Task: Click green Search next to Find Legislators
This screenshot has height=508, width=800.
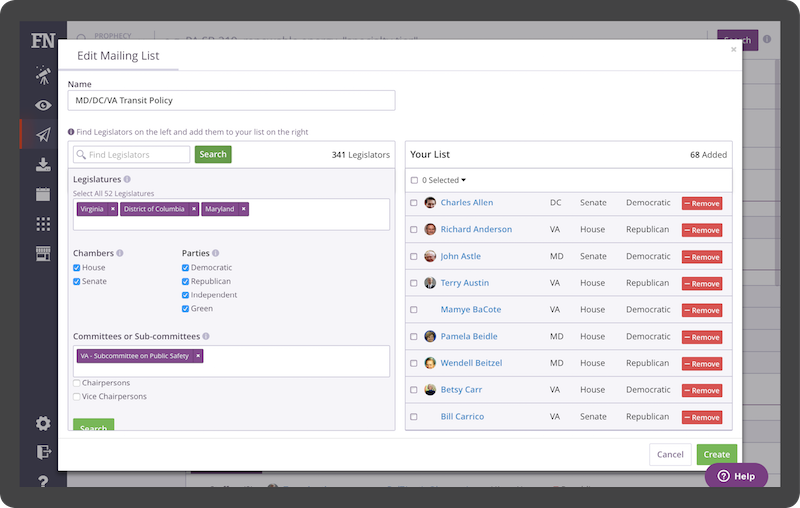Action: point(213,154)
